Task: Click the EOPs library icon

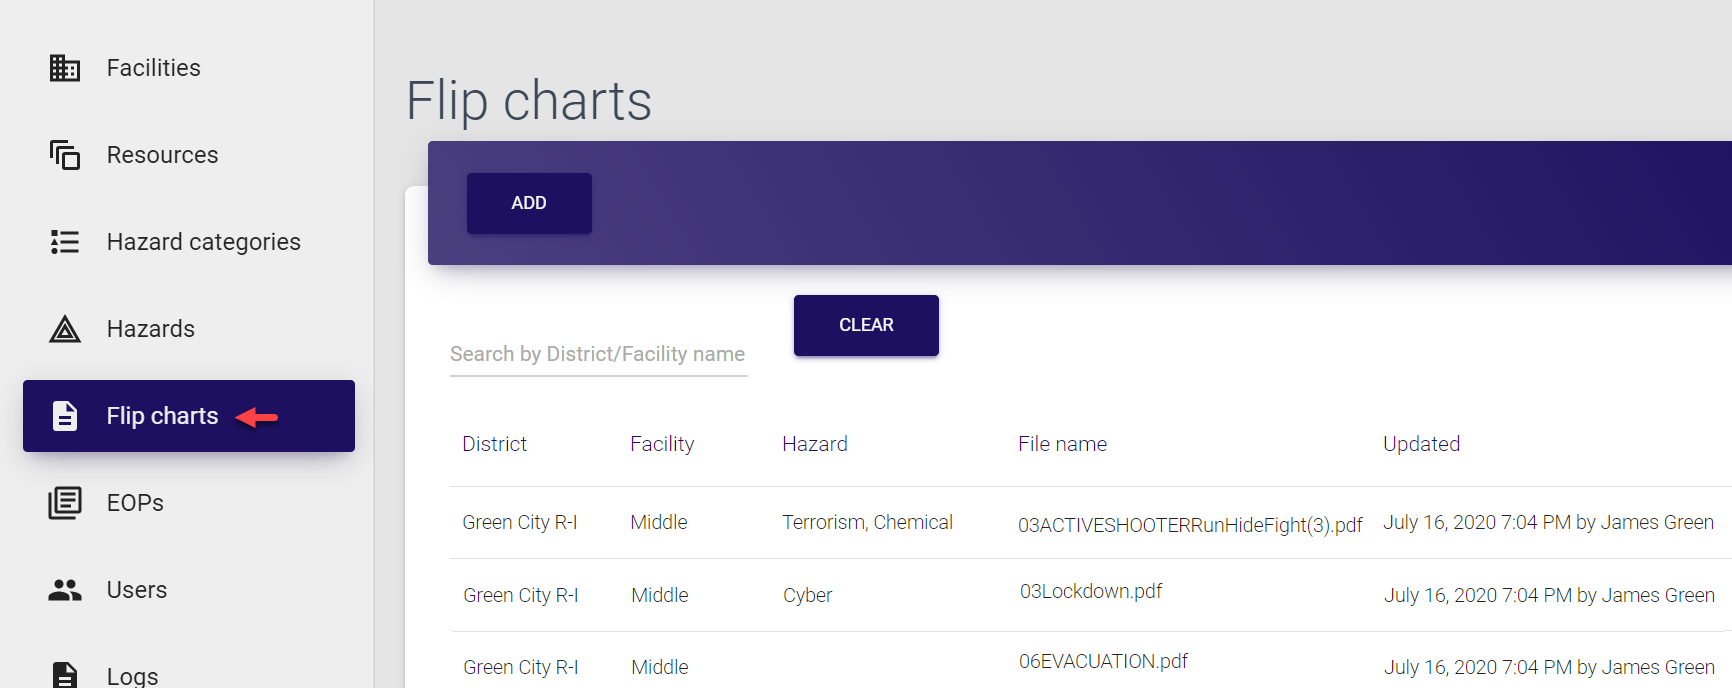Action: pyautogui.click(x=65, y=503)
